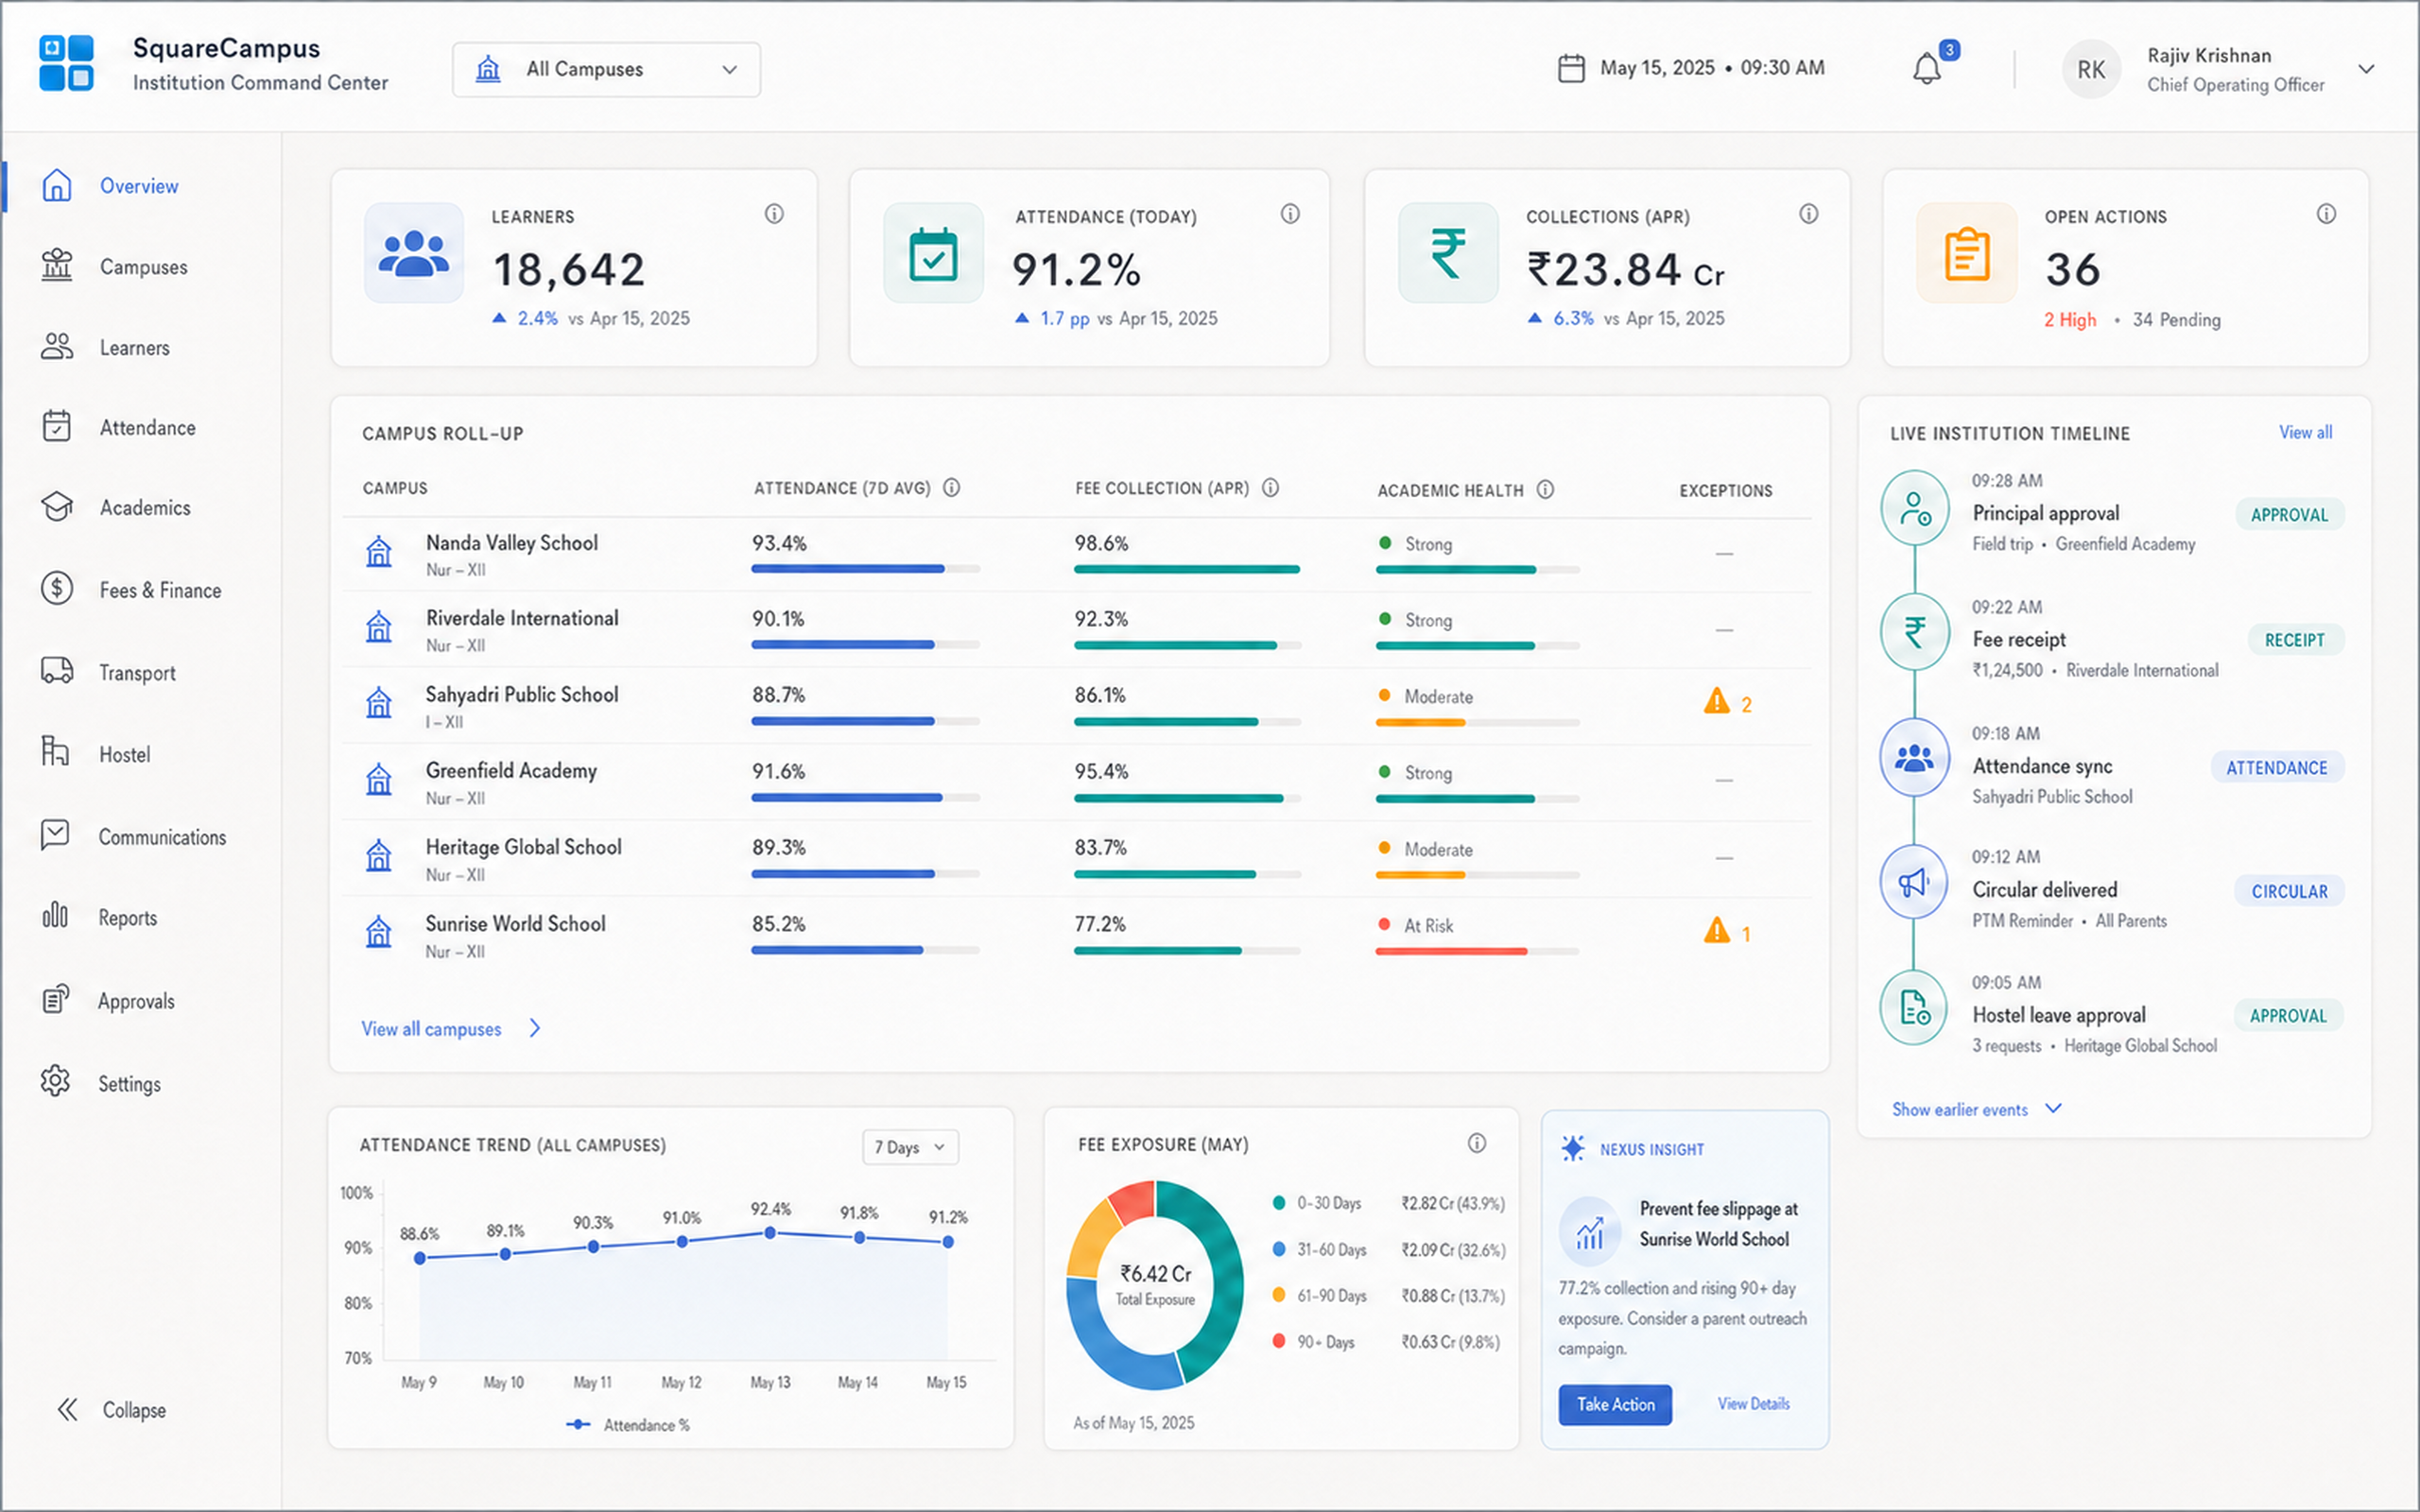Click the calendar icon beside May 15, 2025

tap(1571, 68)
